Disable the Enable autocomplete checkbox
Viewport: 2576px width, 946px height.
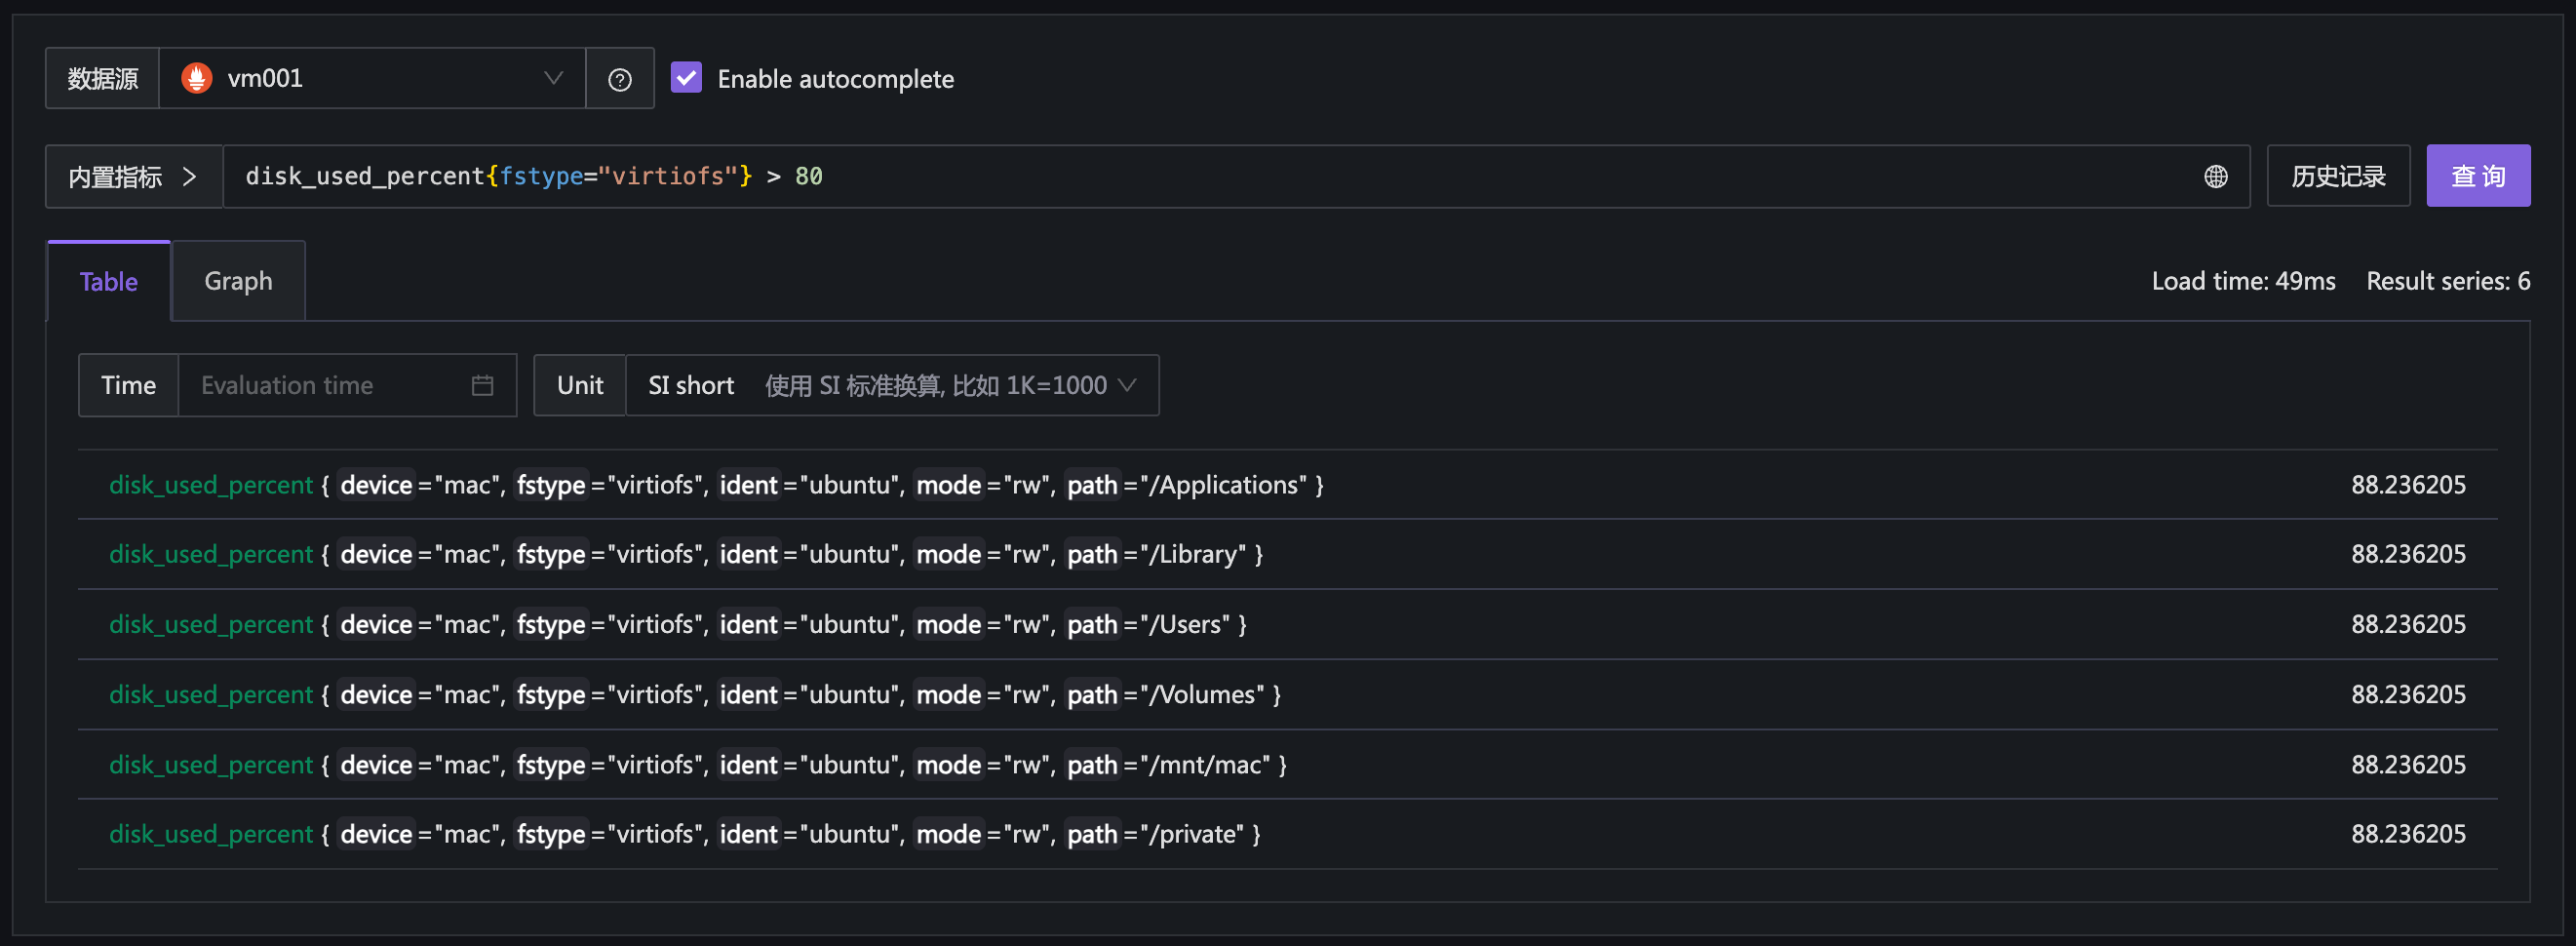(686, 78)
